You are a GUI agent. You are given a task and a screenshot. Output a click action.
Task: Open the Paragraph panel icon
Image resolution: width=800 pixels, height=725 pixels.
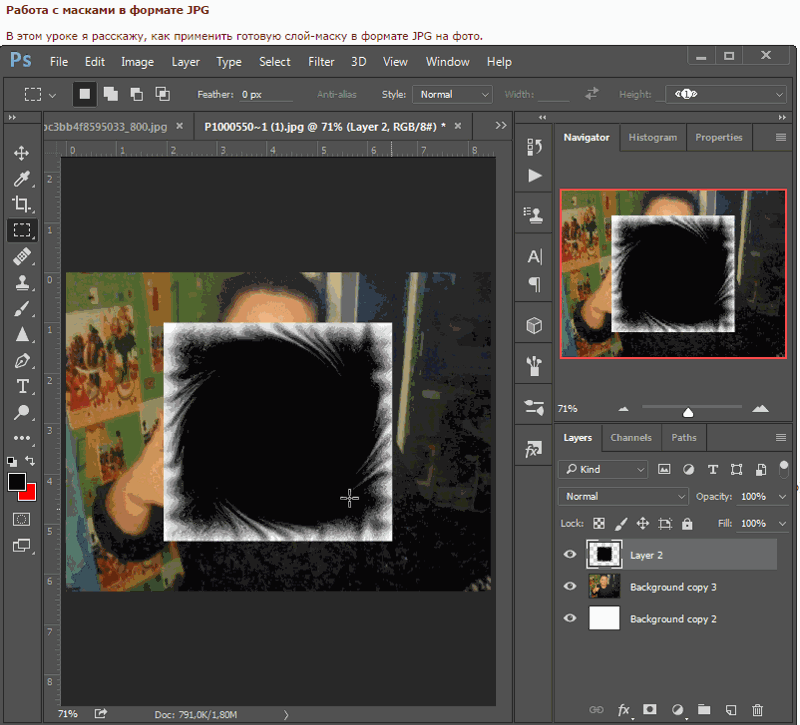(535, 284)
